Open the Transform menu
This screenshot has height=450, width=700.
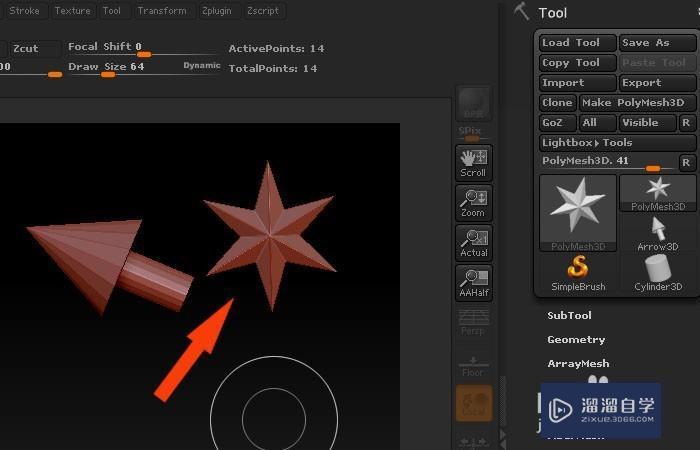pyautogui.click(x=162, y=11)
